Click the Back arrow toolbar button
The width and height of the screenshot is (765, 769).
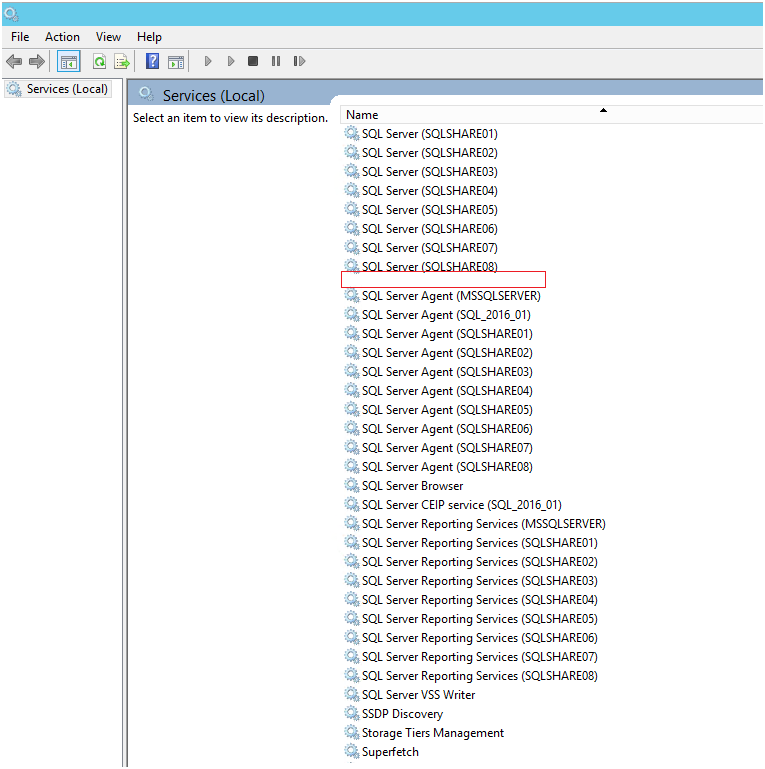[x=14, y=62]
